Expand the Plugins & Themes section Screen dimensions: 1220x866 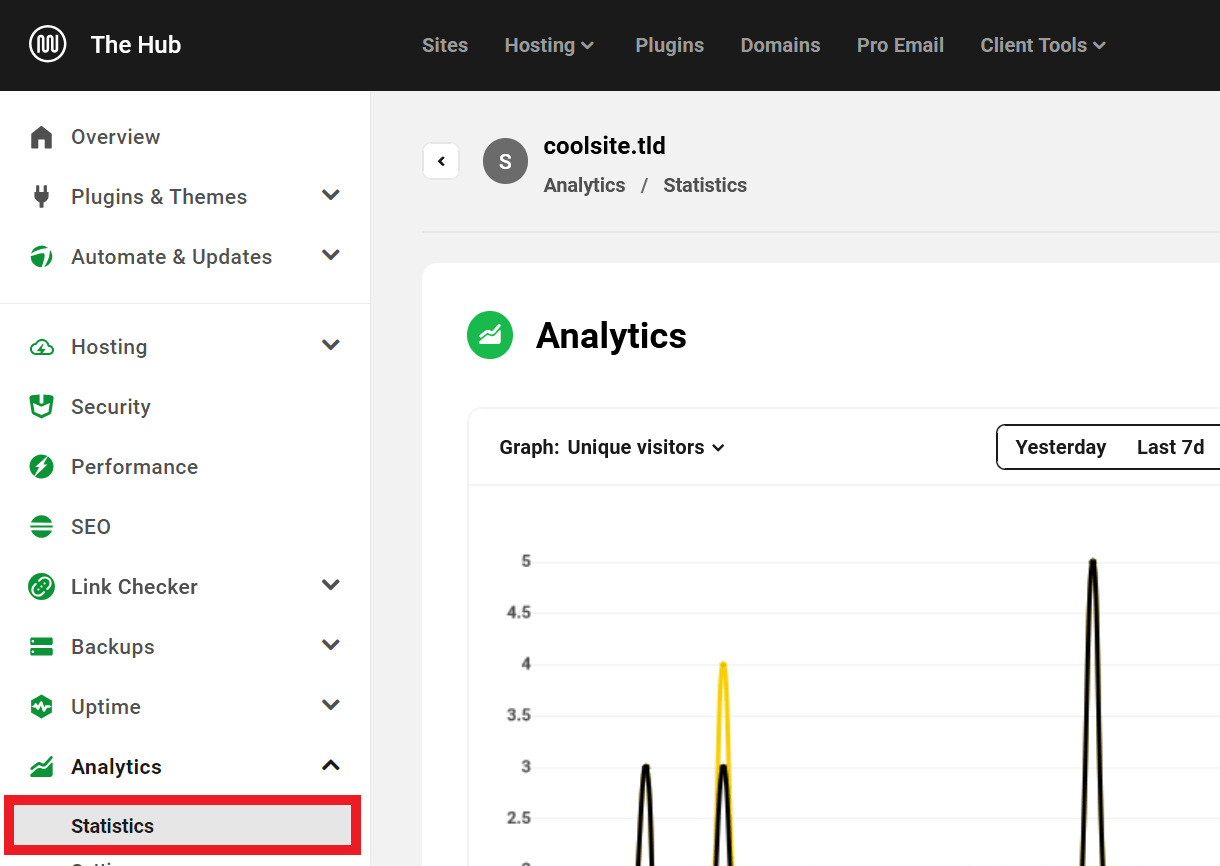[331, 196]
